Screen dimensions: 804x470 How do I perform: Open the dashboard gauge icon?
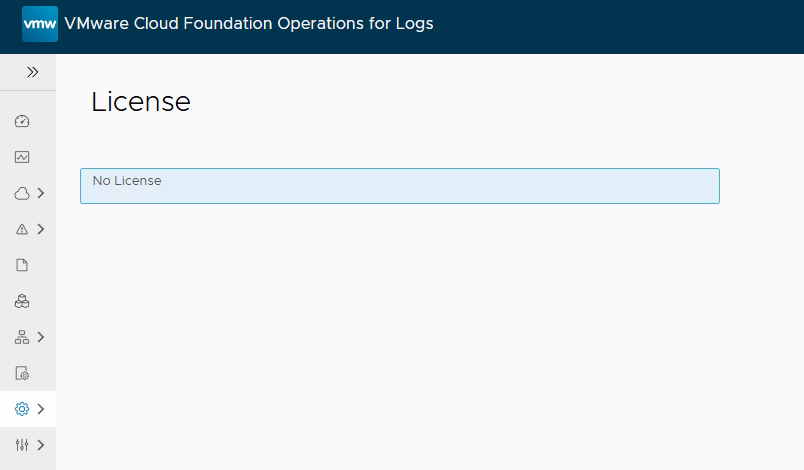22,121
